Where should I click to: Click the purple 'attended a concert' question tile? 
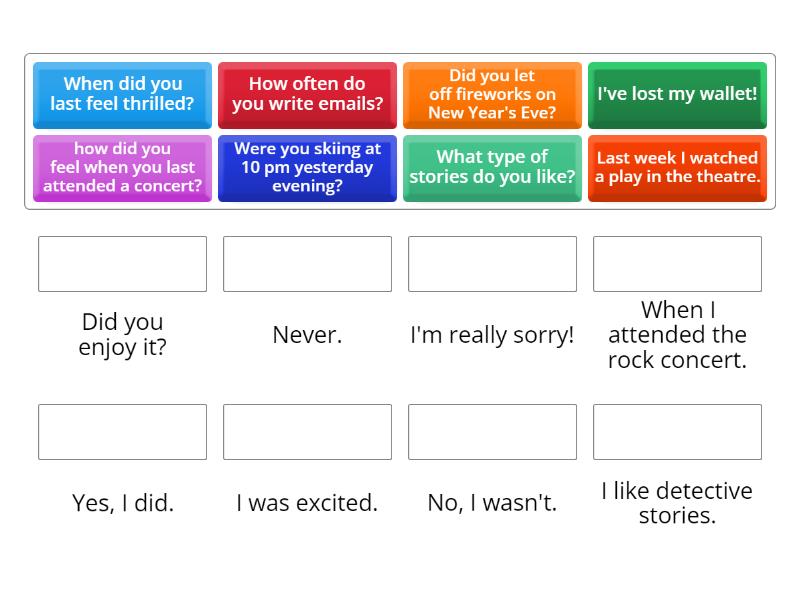coord(122,167)
